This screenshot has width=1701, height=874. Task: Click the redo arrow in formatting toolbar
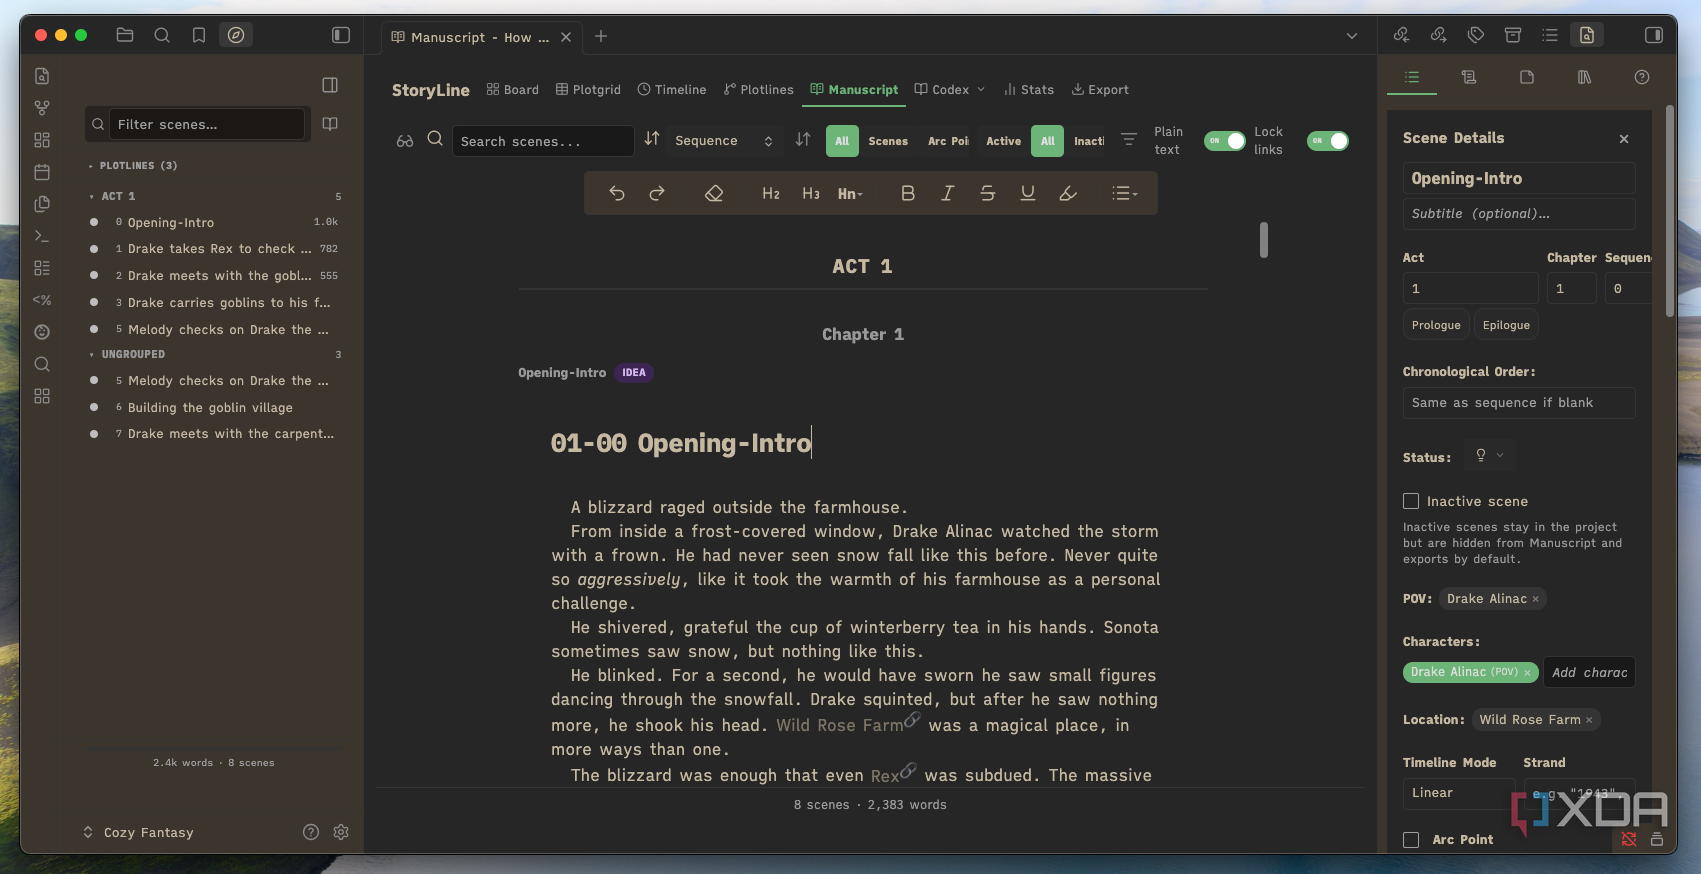pos(657,194)
